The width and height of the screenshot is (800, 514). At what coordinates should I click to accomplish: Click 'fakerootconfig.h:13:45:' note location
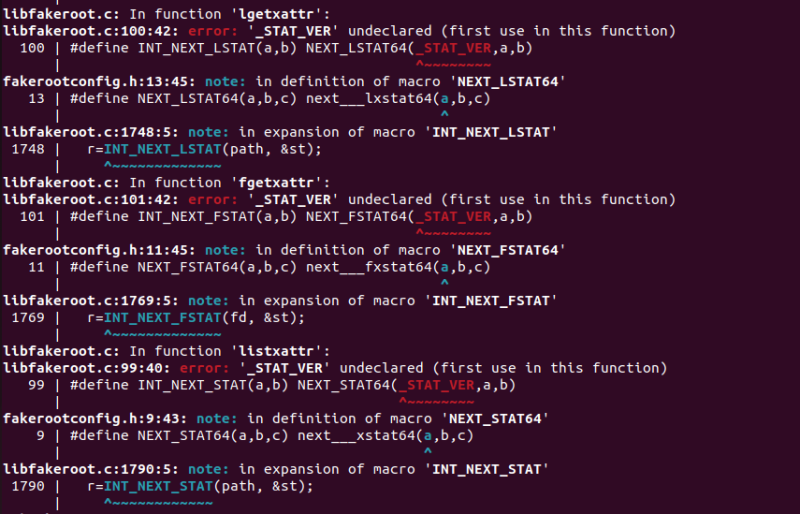99,82
